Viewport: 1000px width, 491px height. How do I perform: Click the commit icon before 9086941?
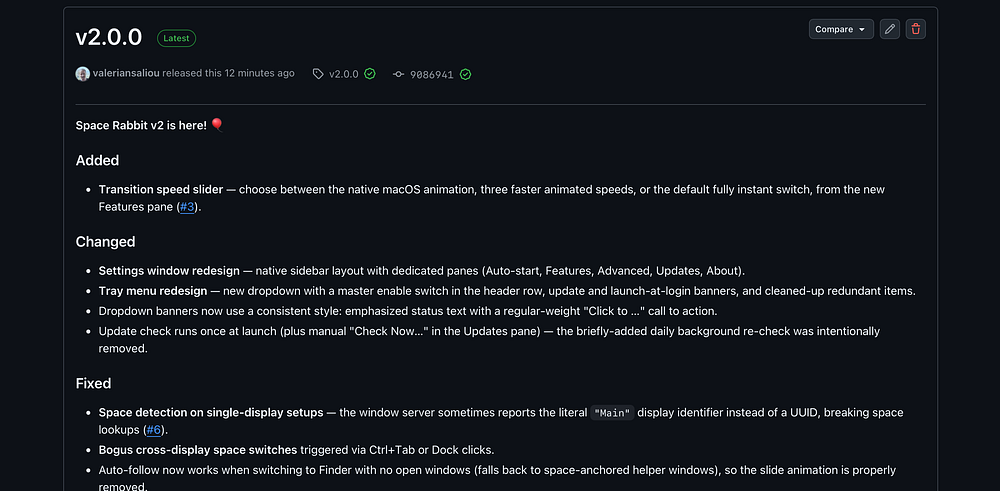pos(399,74)
